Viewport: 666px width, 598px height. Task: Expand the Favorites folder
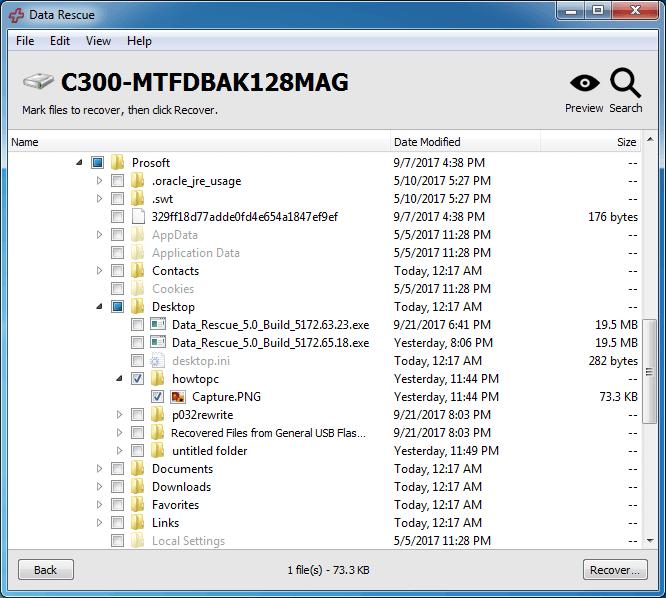click(99, 505)
